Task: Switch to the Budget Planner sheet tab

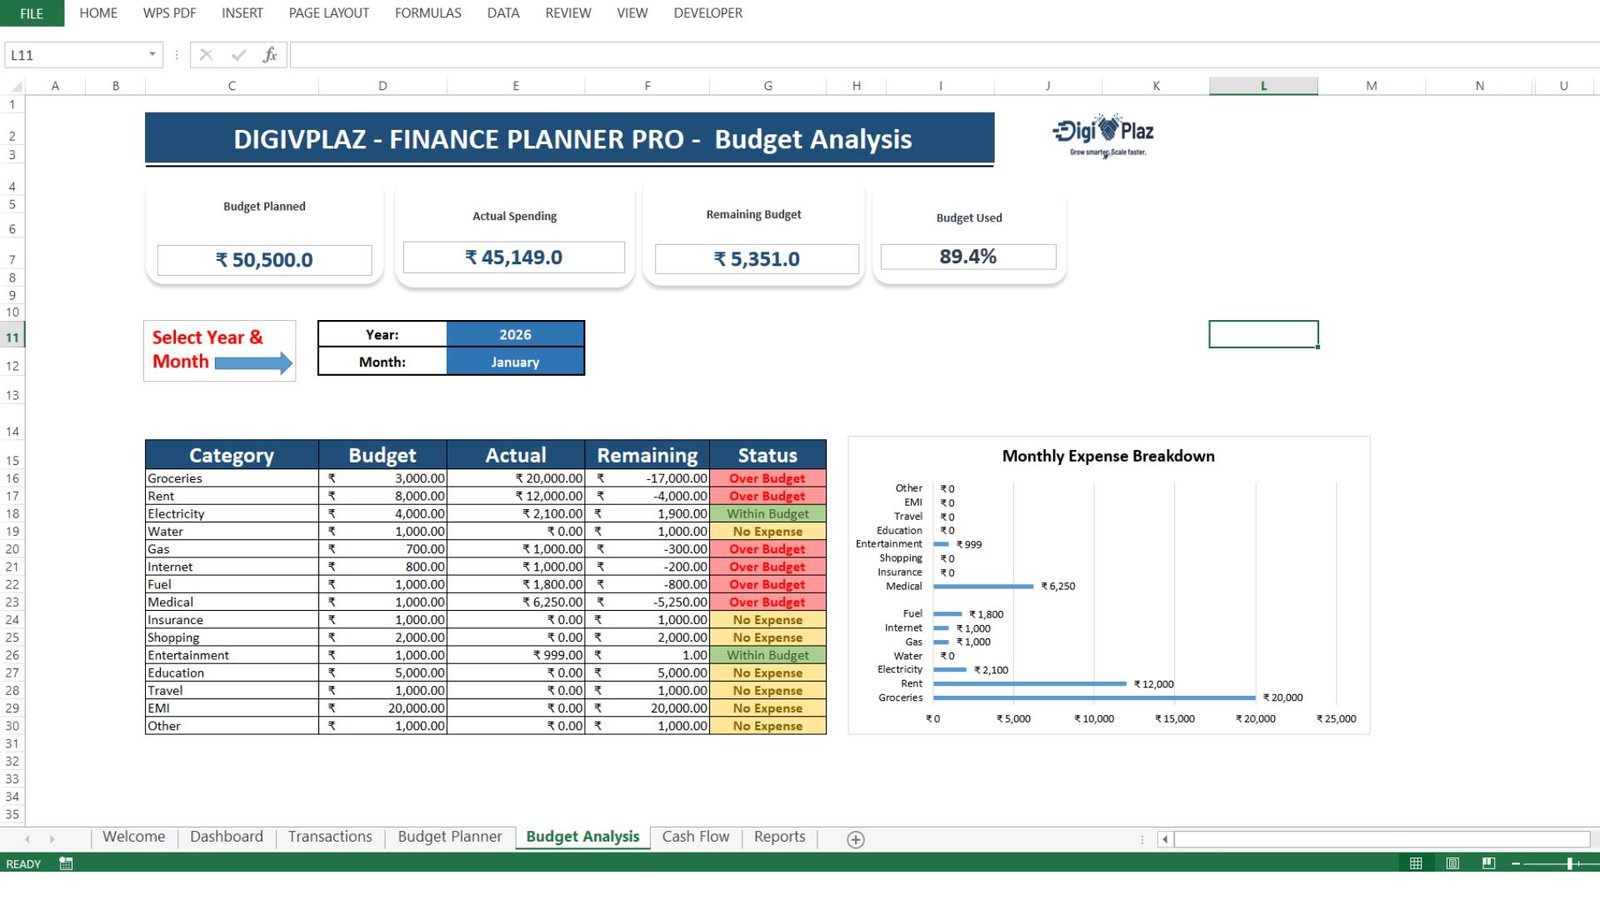Action: point(450,837)
